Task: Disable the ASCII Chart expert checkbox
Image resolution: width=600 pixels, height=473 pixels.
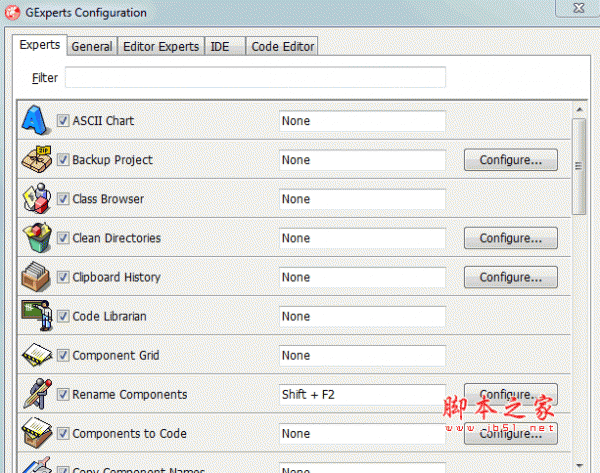Action: point(63,121)
